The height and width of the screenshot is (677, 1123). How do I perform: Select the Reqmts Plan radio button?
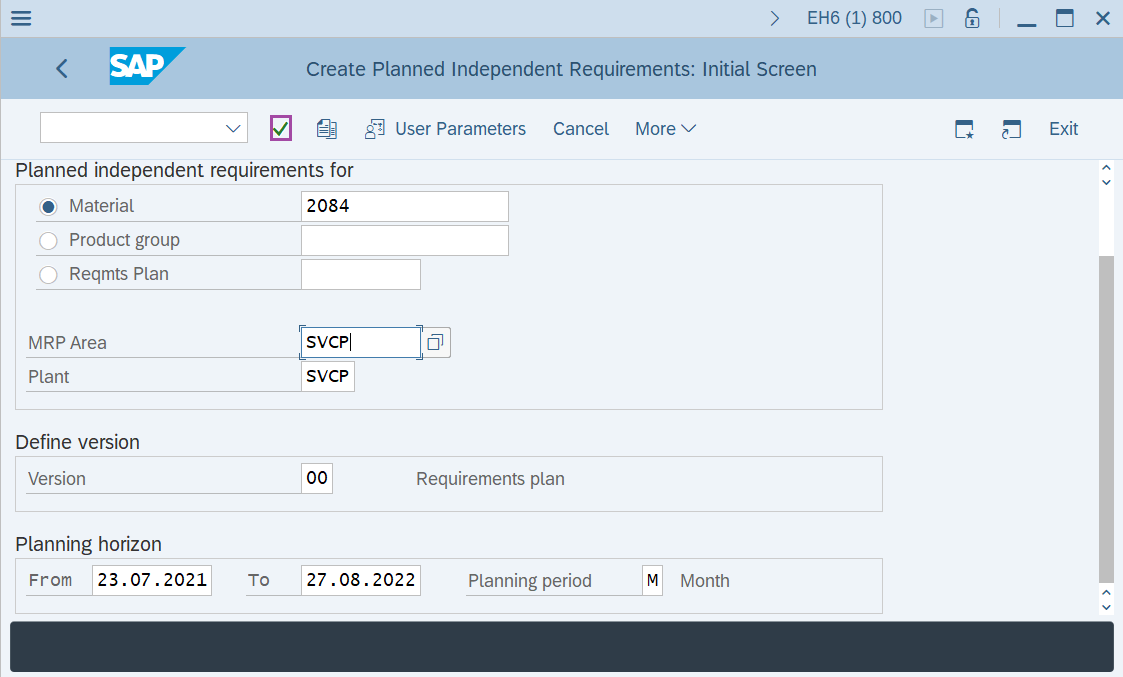pyautogui.click(x=48, y=275)
